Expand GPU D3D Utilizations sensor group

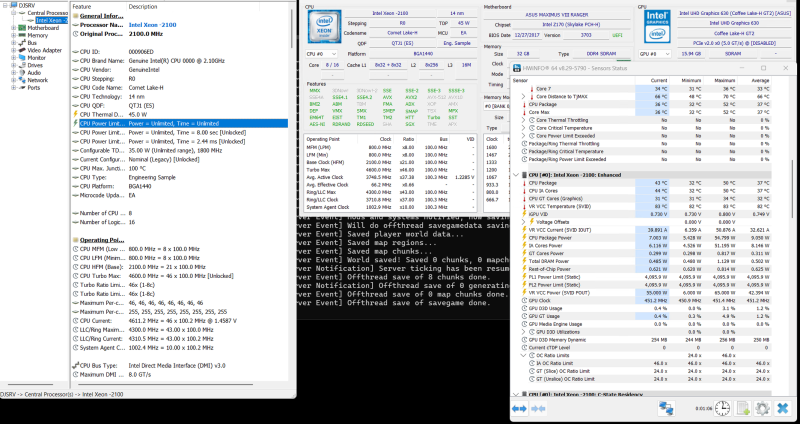(x=524, y=332)
